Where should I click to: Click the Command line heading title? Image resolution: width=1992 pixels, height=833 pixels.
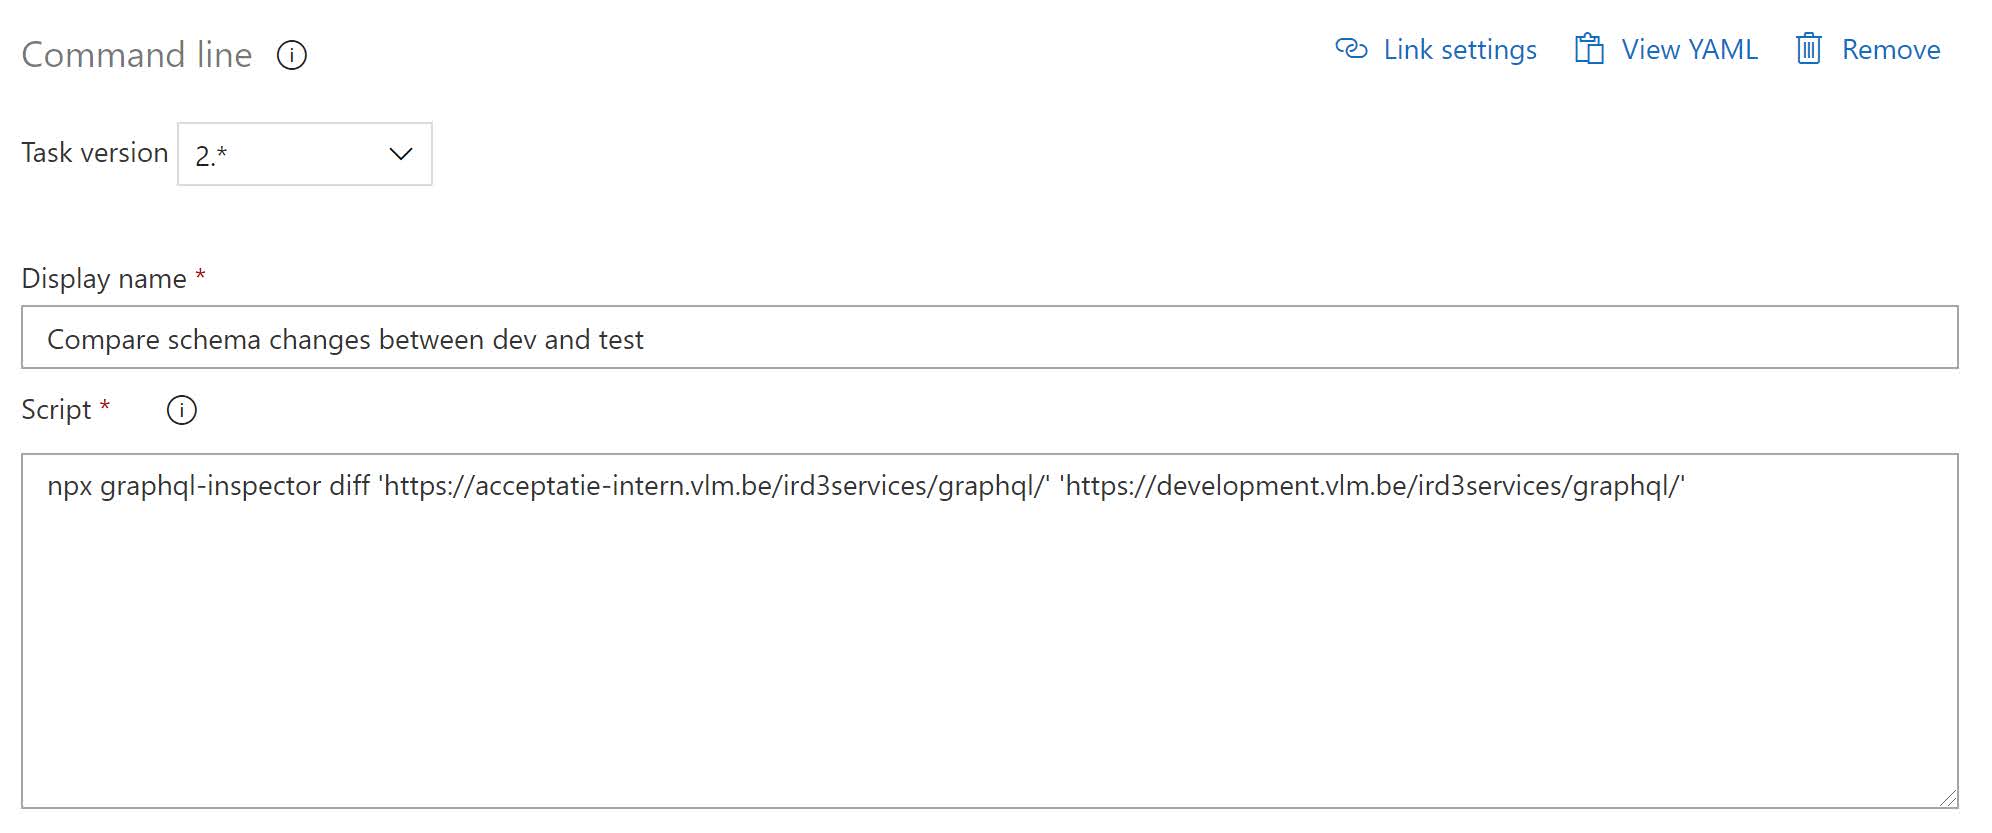click(137, 55)
